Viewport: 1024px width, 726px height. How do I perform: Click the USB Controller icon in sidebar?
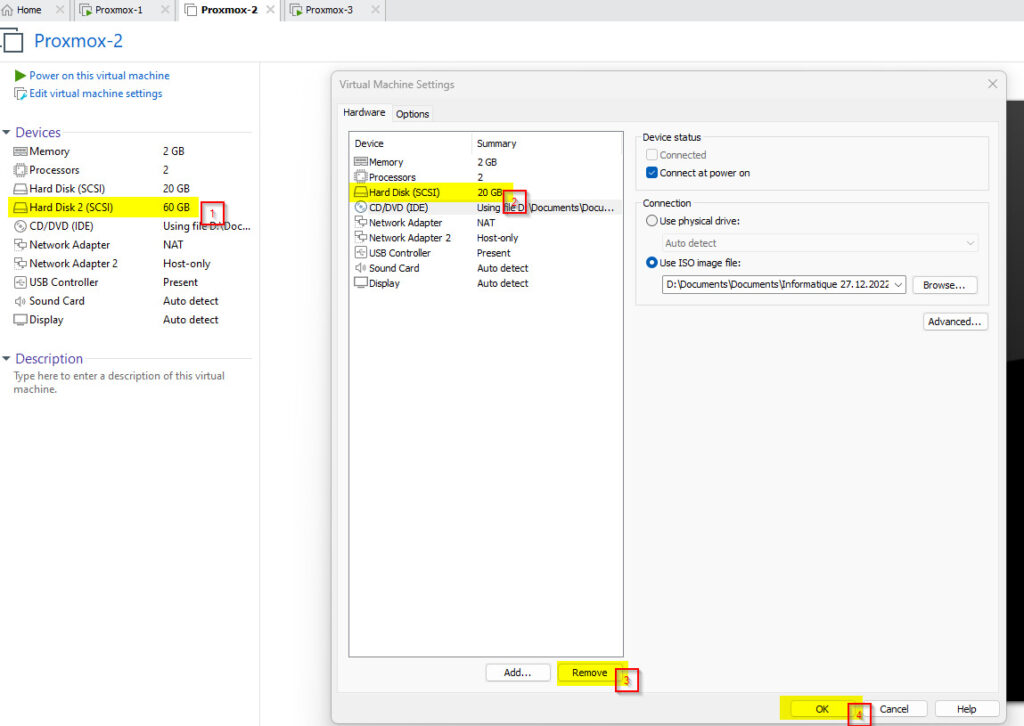[20, 283]
